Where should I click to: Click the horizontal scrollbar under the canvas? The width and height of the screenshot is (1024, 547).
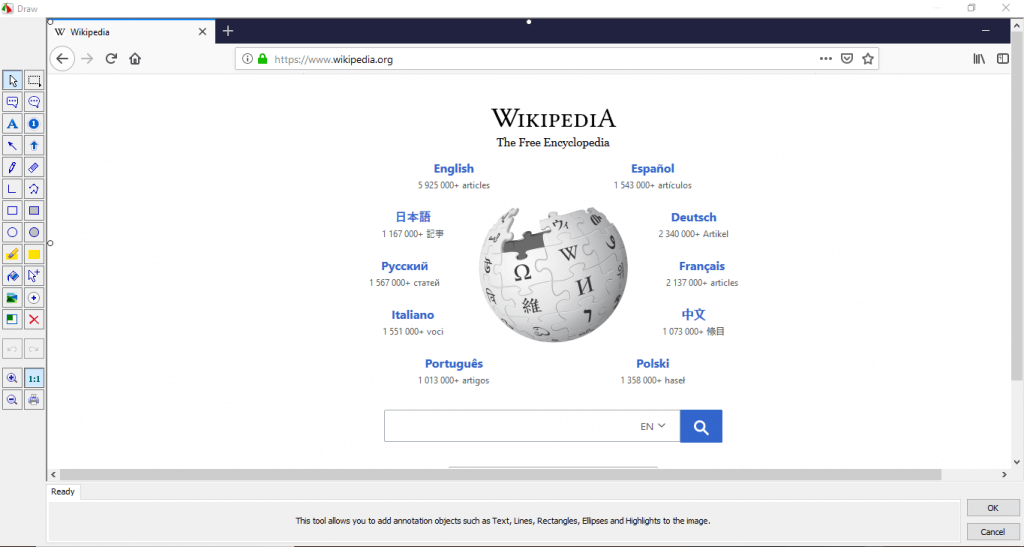pyautogui.click(x=500, y=475)
